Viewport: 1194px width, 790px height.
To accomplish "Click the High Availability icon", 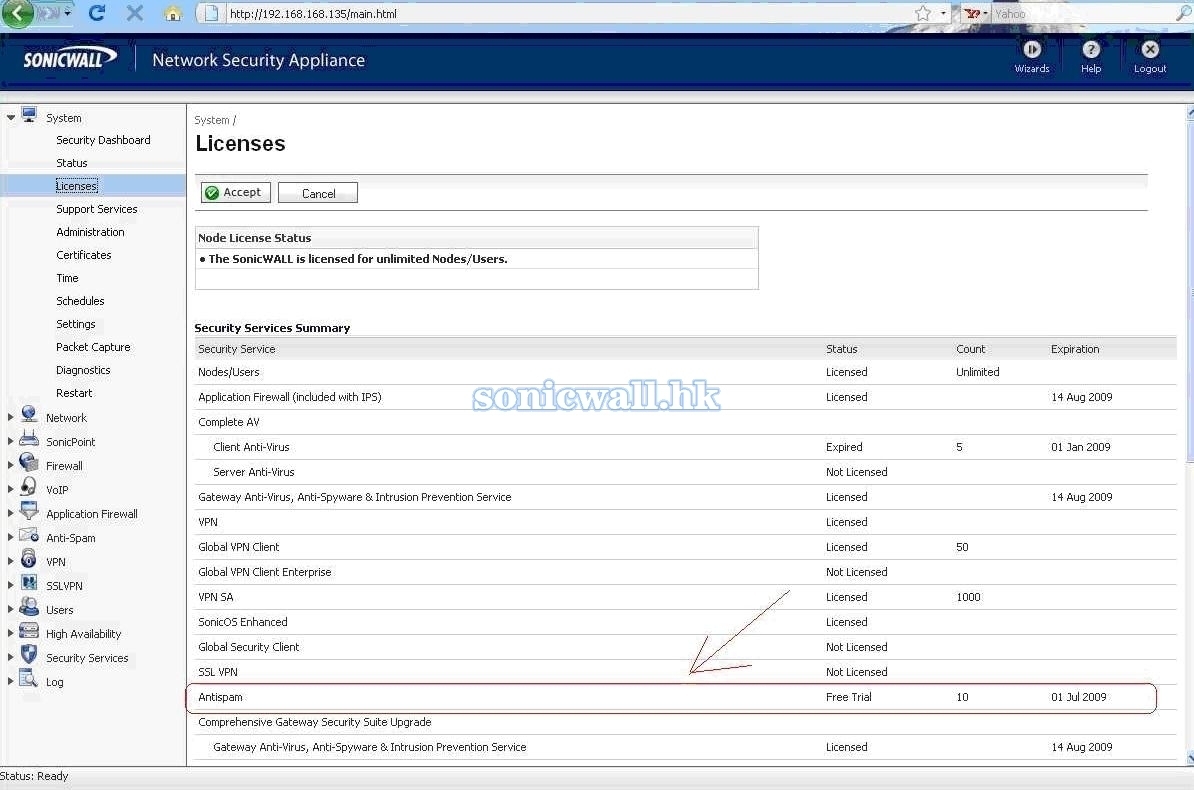I will click(29, 631).
